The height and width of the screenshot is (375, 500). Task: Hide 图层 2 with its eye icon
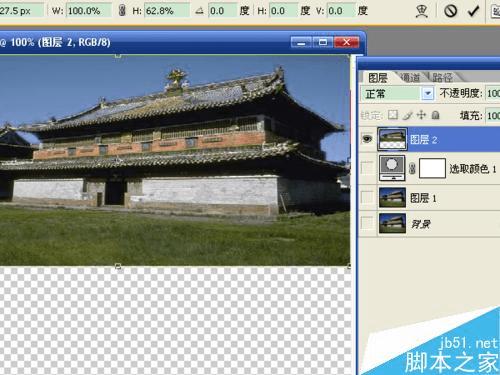tap(367, 139)
